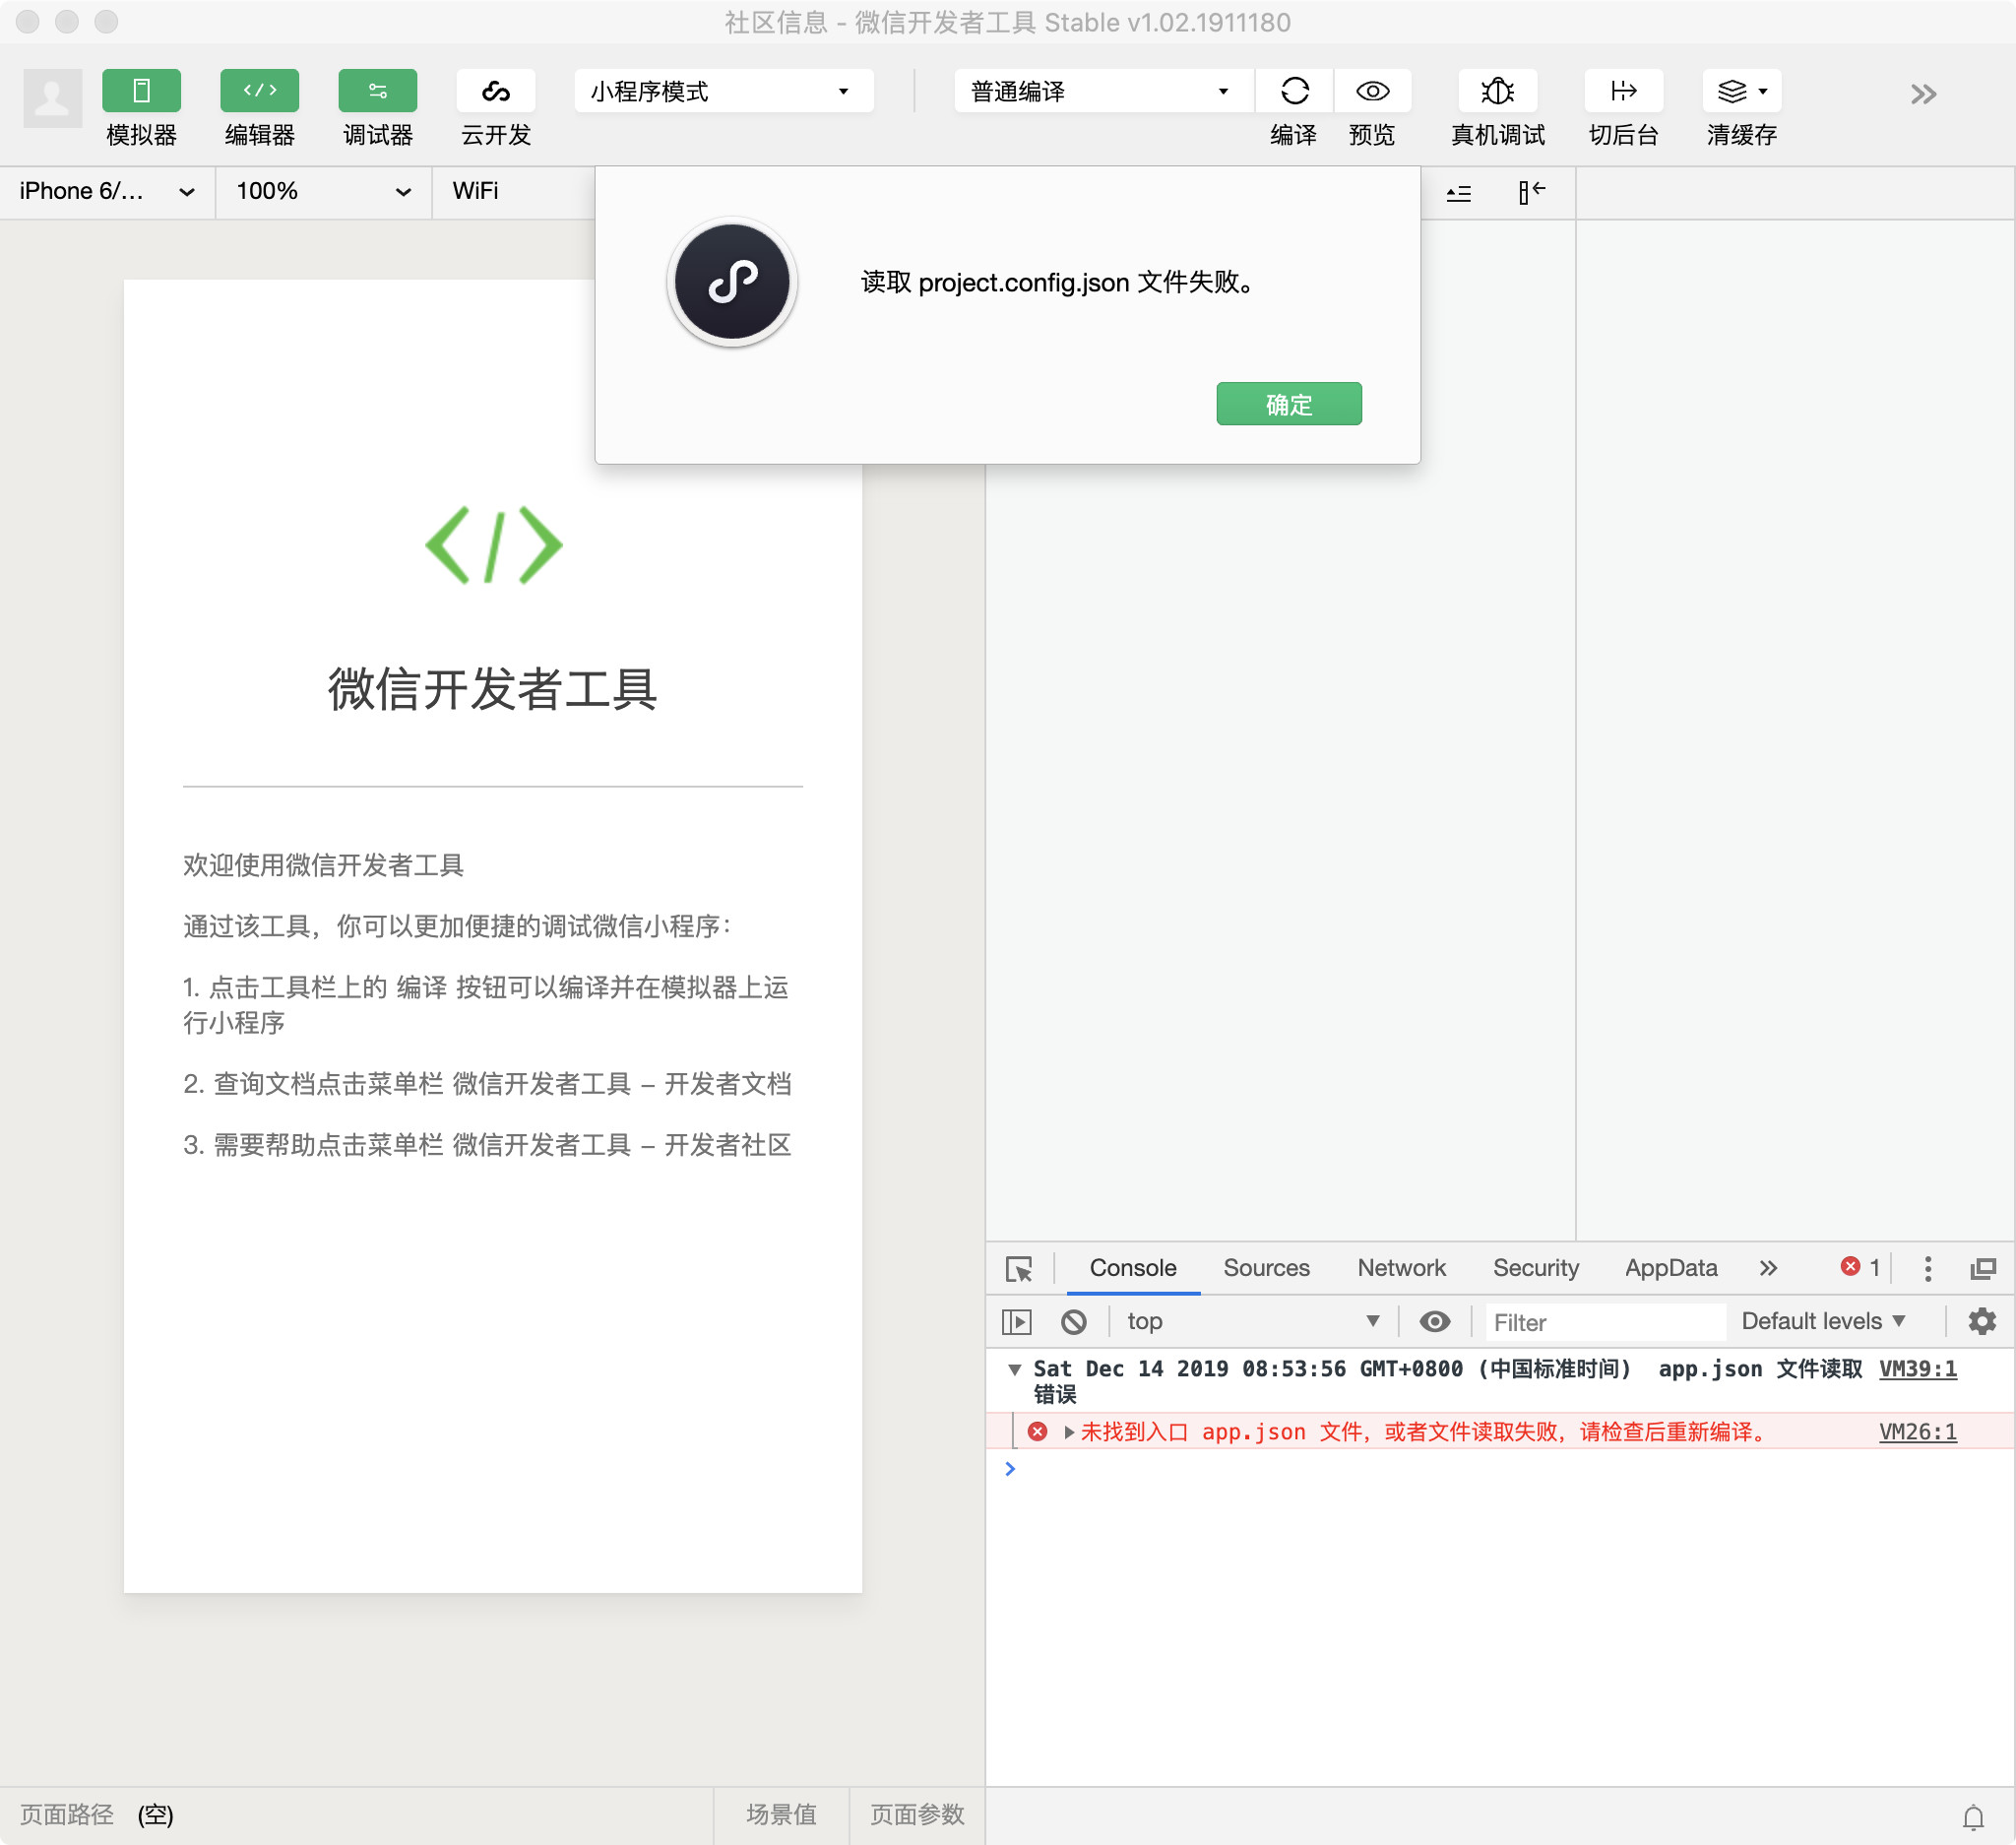Open the iPhone 6 device dropdown
The image size is (2016, 1845).
point(106,191)
